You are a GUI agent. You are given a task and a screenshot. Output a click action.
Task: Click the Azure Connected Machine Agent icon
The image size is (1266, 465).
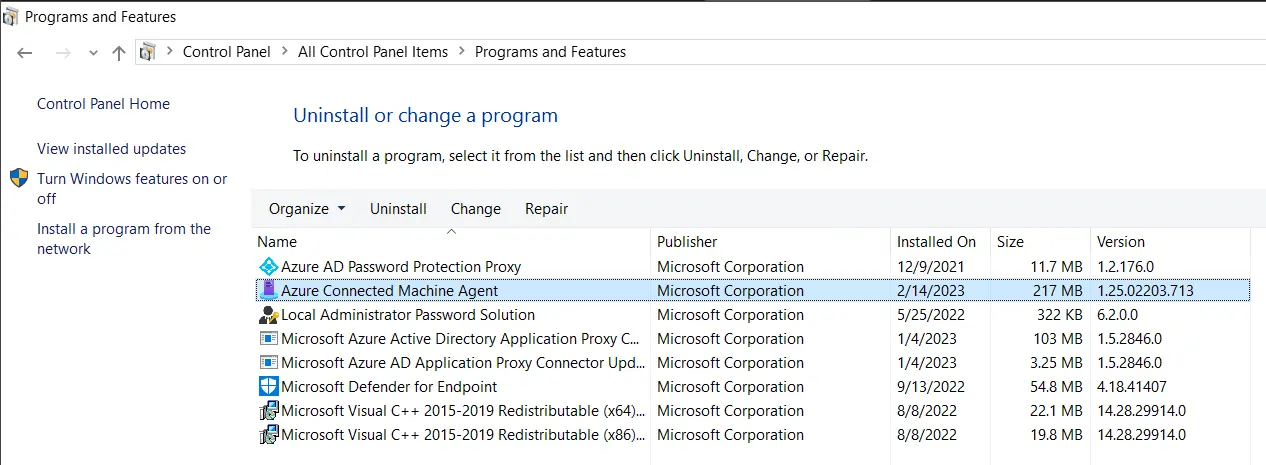(268, 291)
